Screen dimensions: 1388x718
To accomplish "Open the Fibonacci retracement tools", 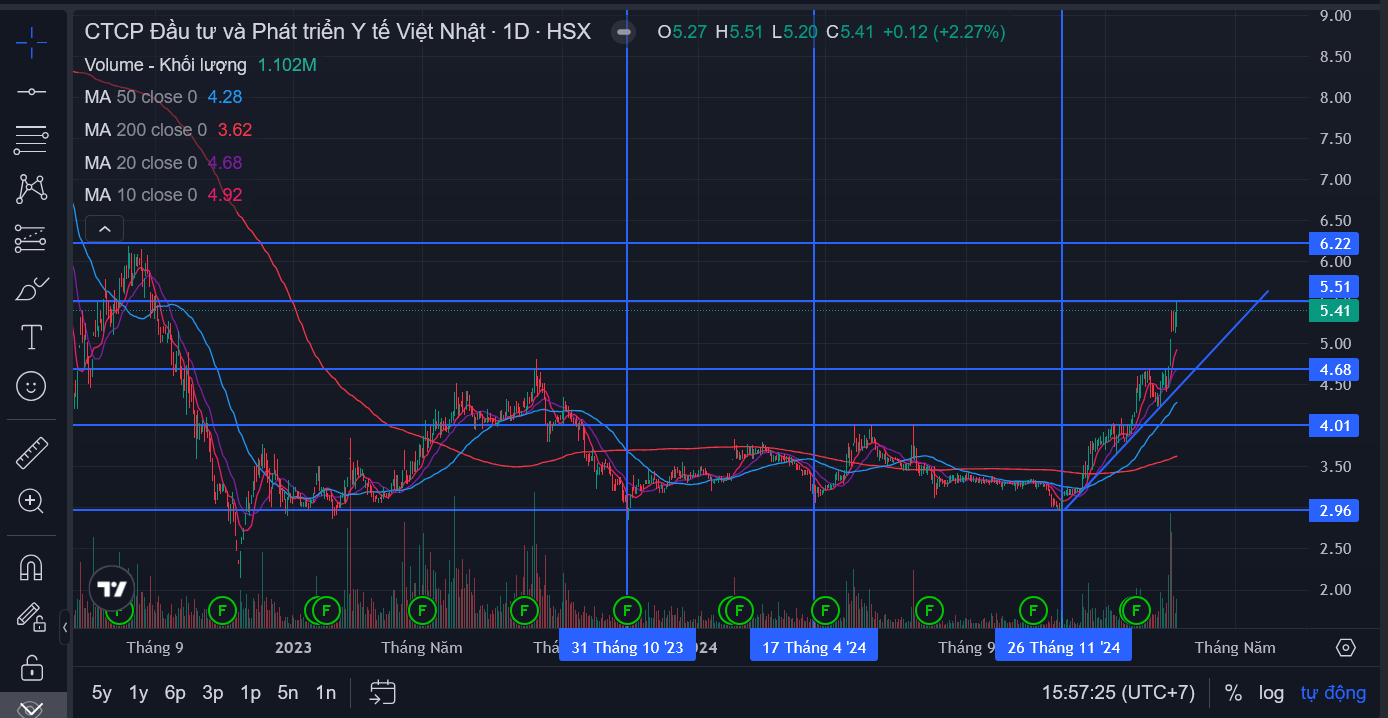I will [31, 140].
